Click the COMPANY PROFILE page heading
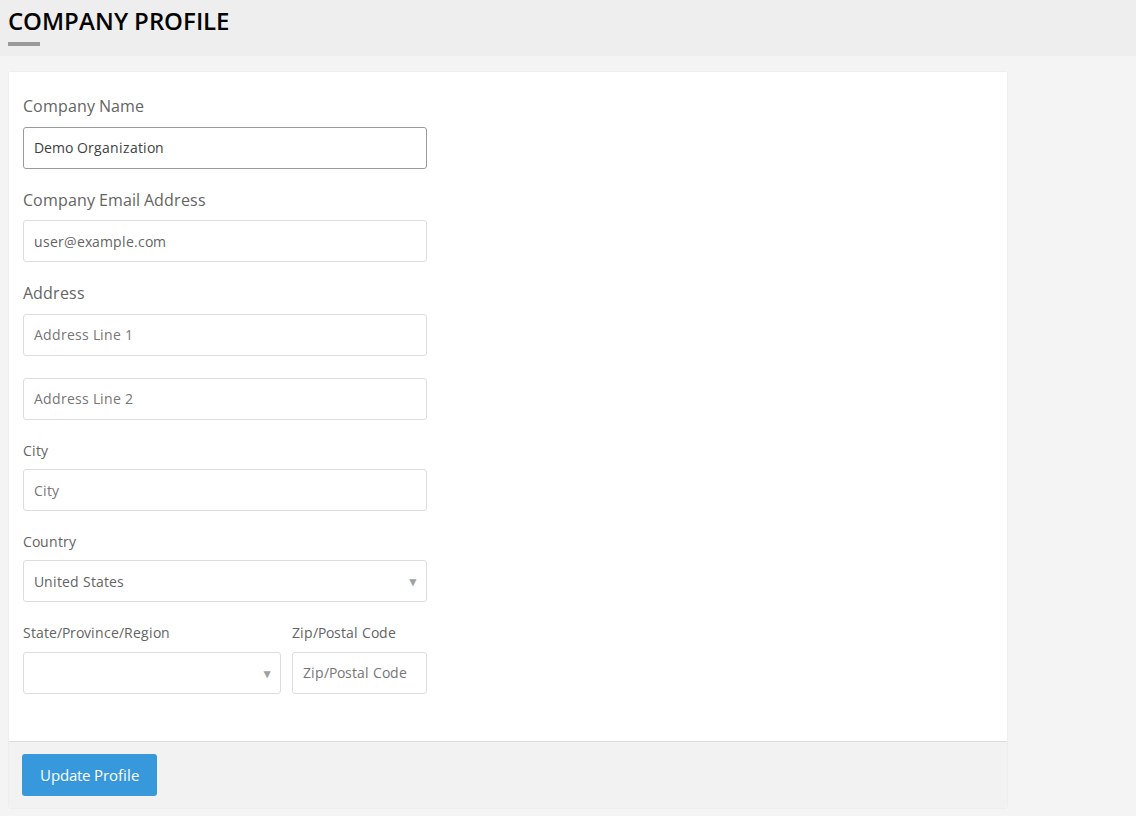1136x816 pixels. click(x=118, y=22)
